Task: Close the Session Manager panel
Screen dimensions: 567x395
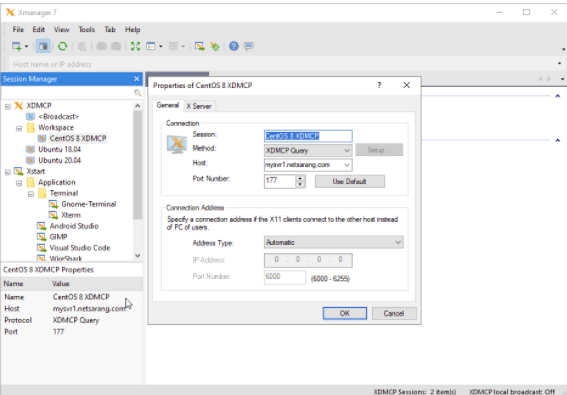Action: [136, 79]
